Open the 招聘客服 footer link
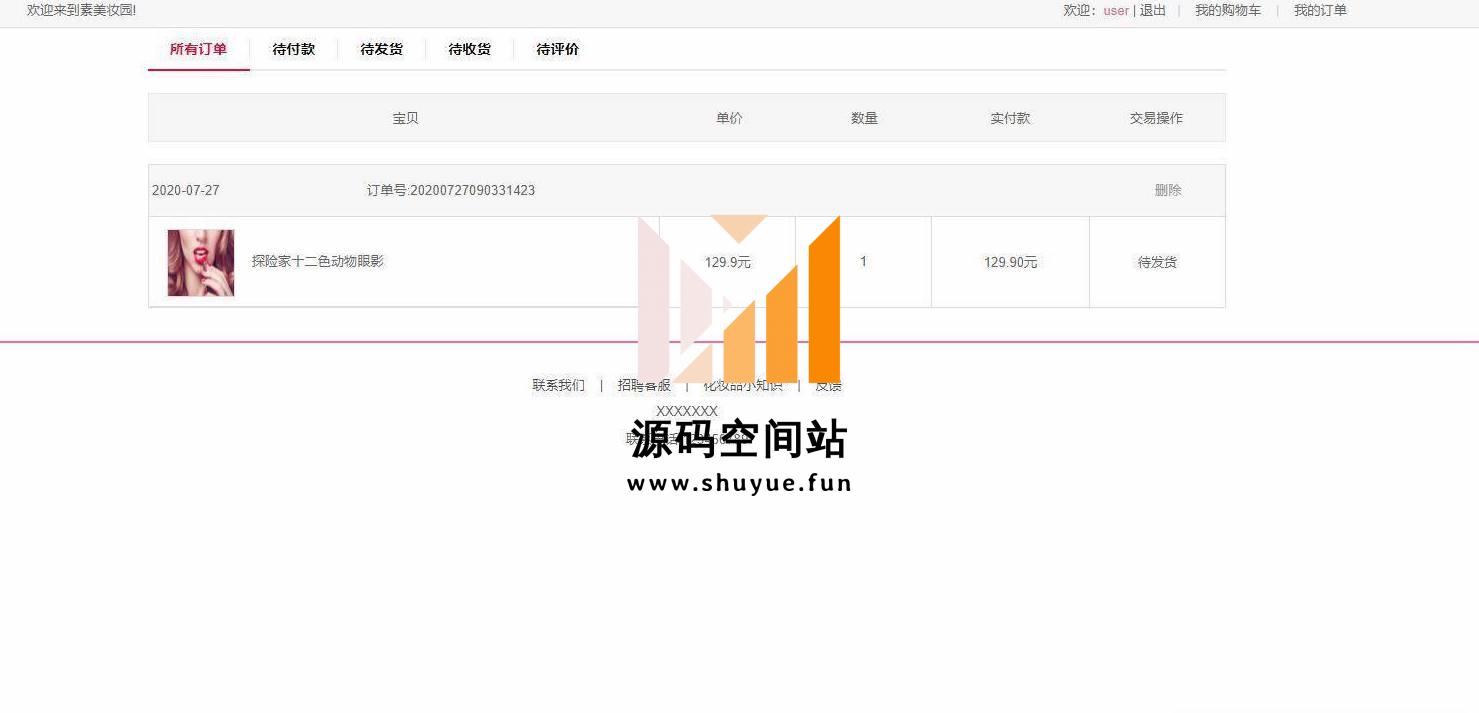The height and width of the screenshot is (713, 1479). click(644, 385)
